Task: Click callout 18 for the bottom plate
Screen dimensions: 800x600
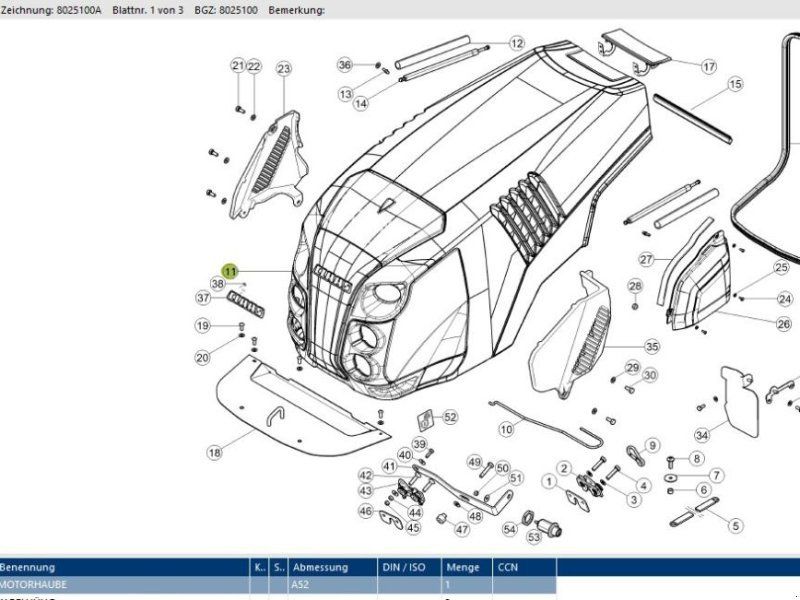Action: pos(214,453)
